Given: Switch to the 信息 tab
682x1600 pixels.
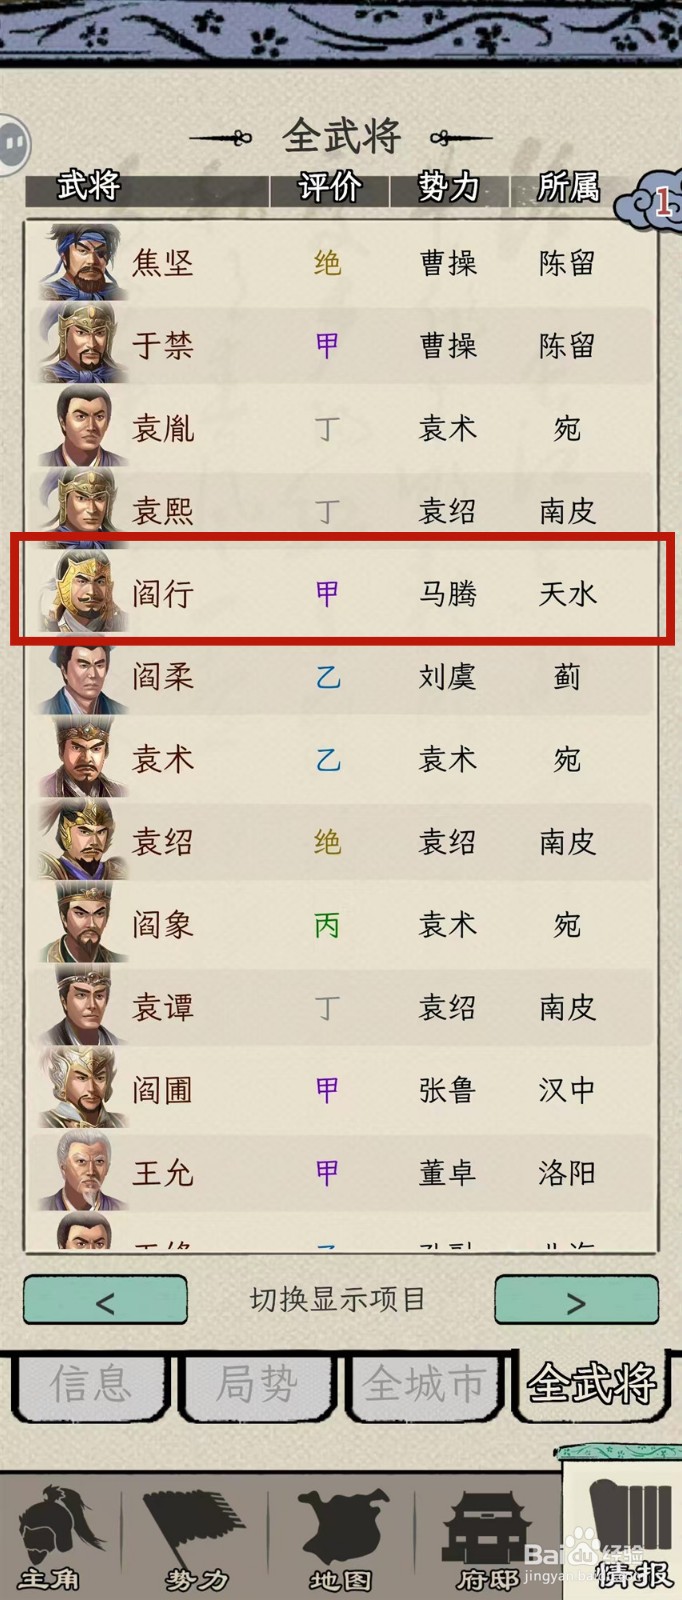Looking at the screenshot, I should [91, 1386].
